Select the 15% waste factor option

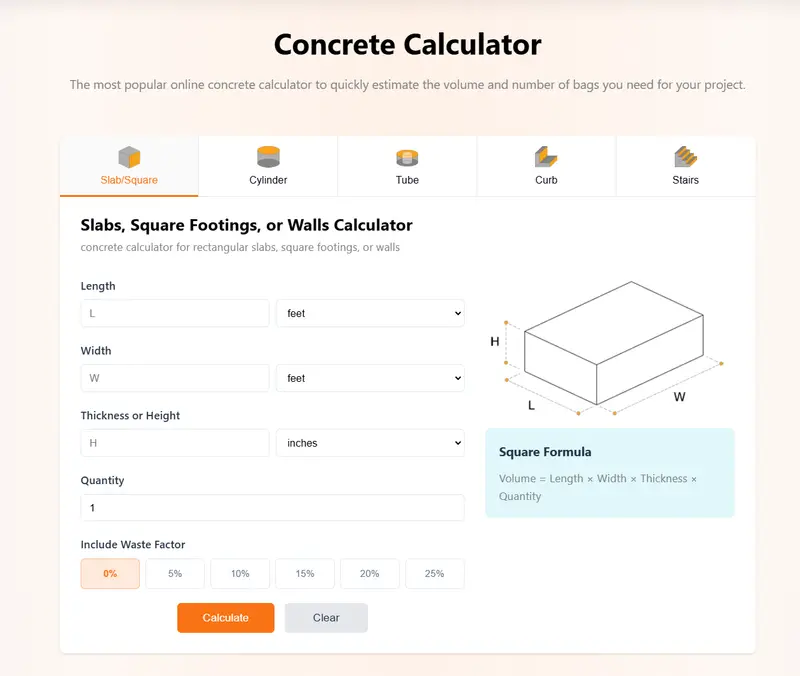click(305, 573)
